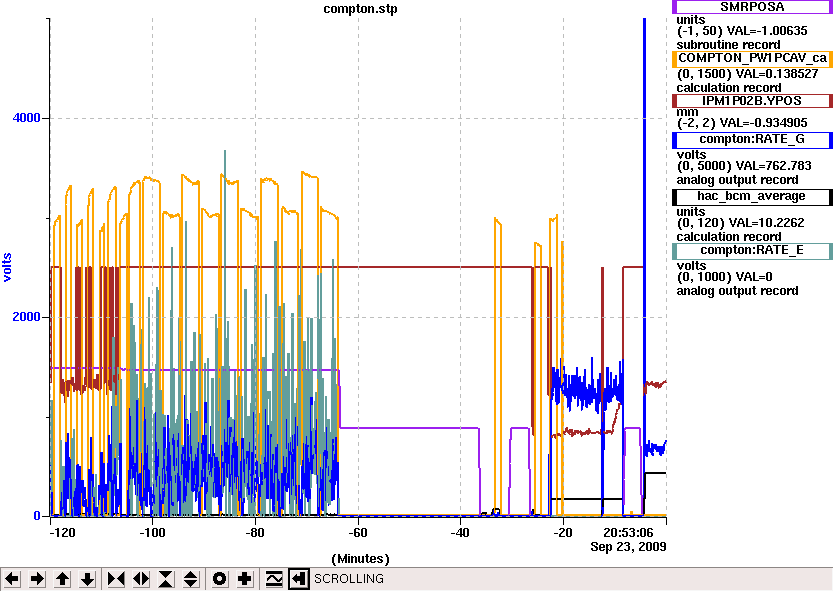The image size is (833, 591).
Task: Click the VAL=-0.934905 reading text
Action: coord(763,123)
